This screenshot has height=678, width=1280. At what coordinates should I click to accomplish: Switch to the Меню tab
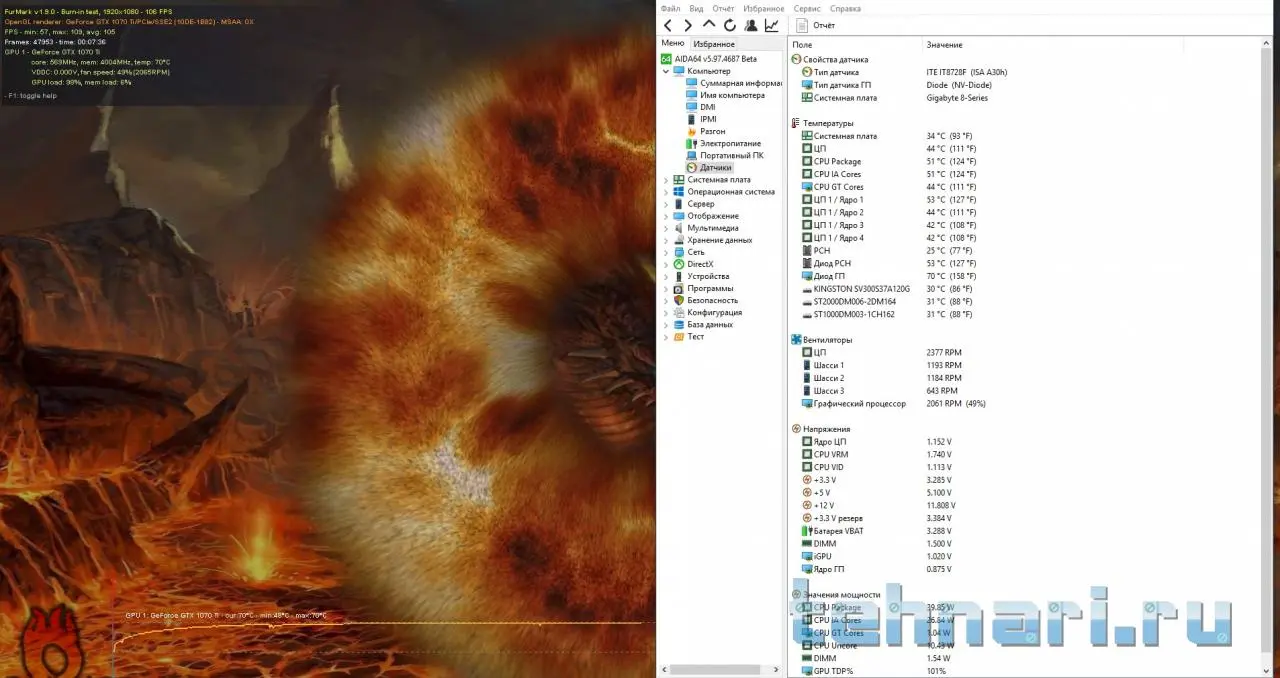(673, 44)
